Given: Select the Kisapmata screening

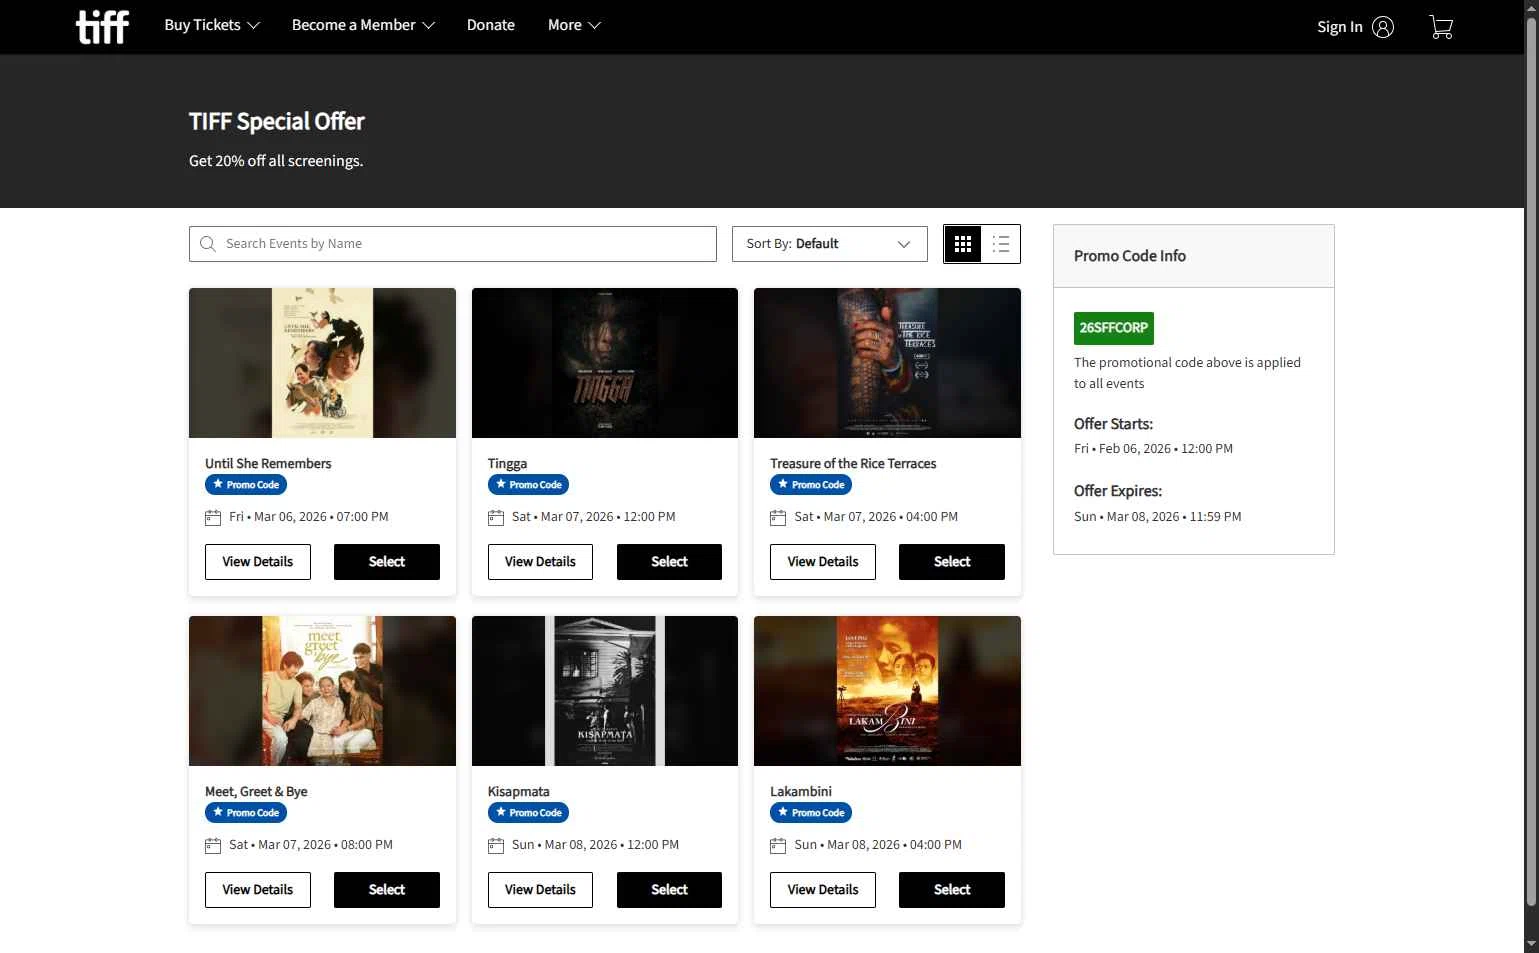Looking at the screenshot, I should click(x=670, y=890).
